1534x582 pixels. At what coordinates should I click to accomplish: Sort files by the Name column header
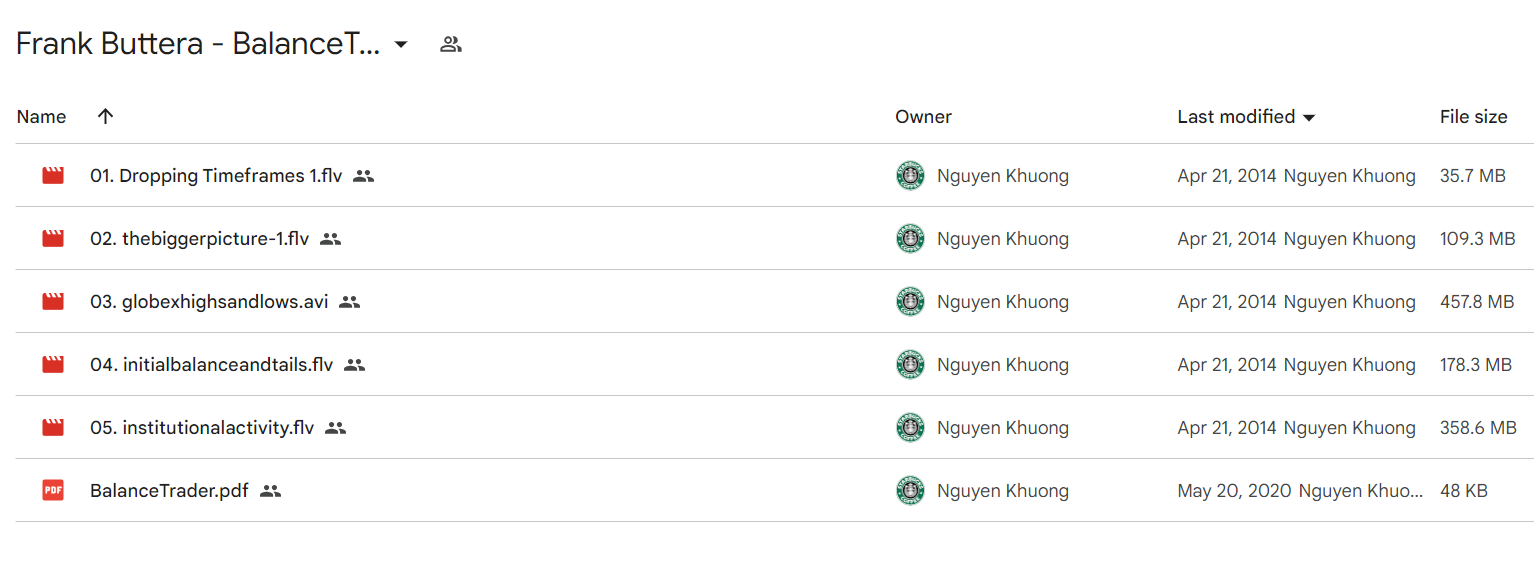tap(41, 117)
